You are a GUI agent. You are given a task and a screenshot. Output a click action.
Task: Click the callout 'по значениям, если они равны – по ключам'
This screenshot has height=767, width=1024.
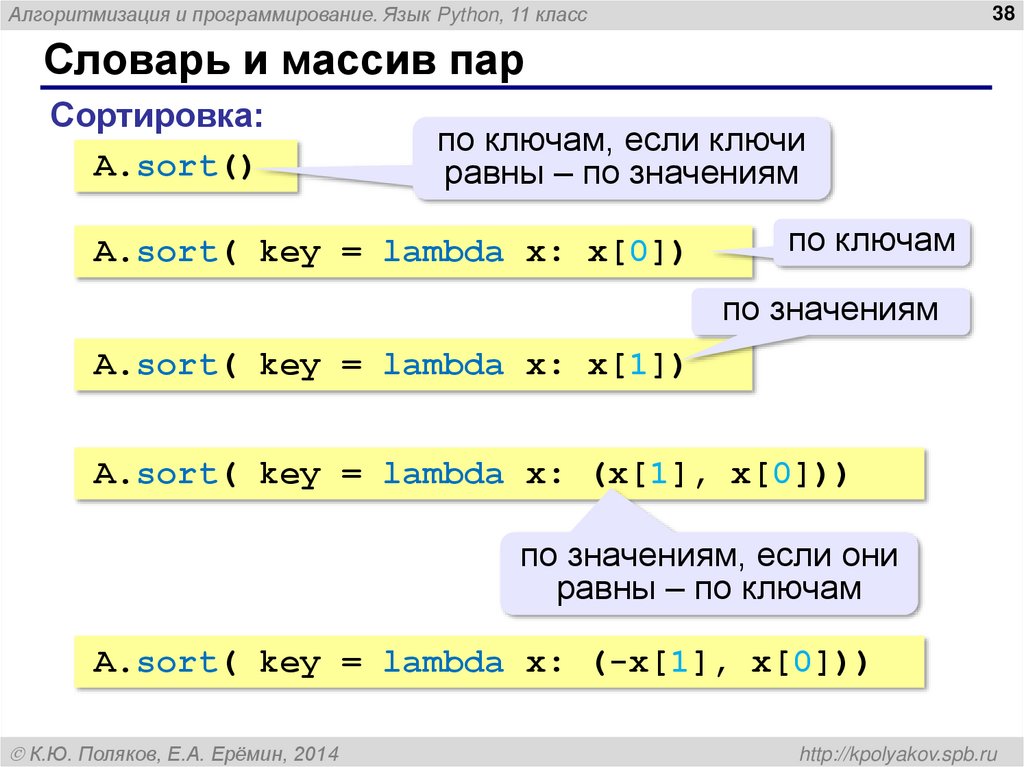711,573
